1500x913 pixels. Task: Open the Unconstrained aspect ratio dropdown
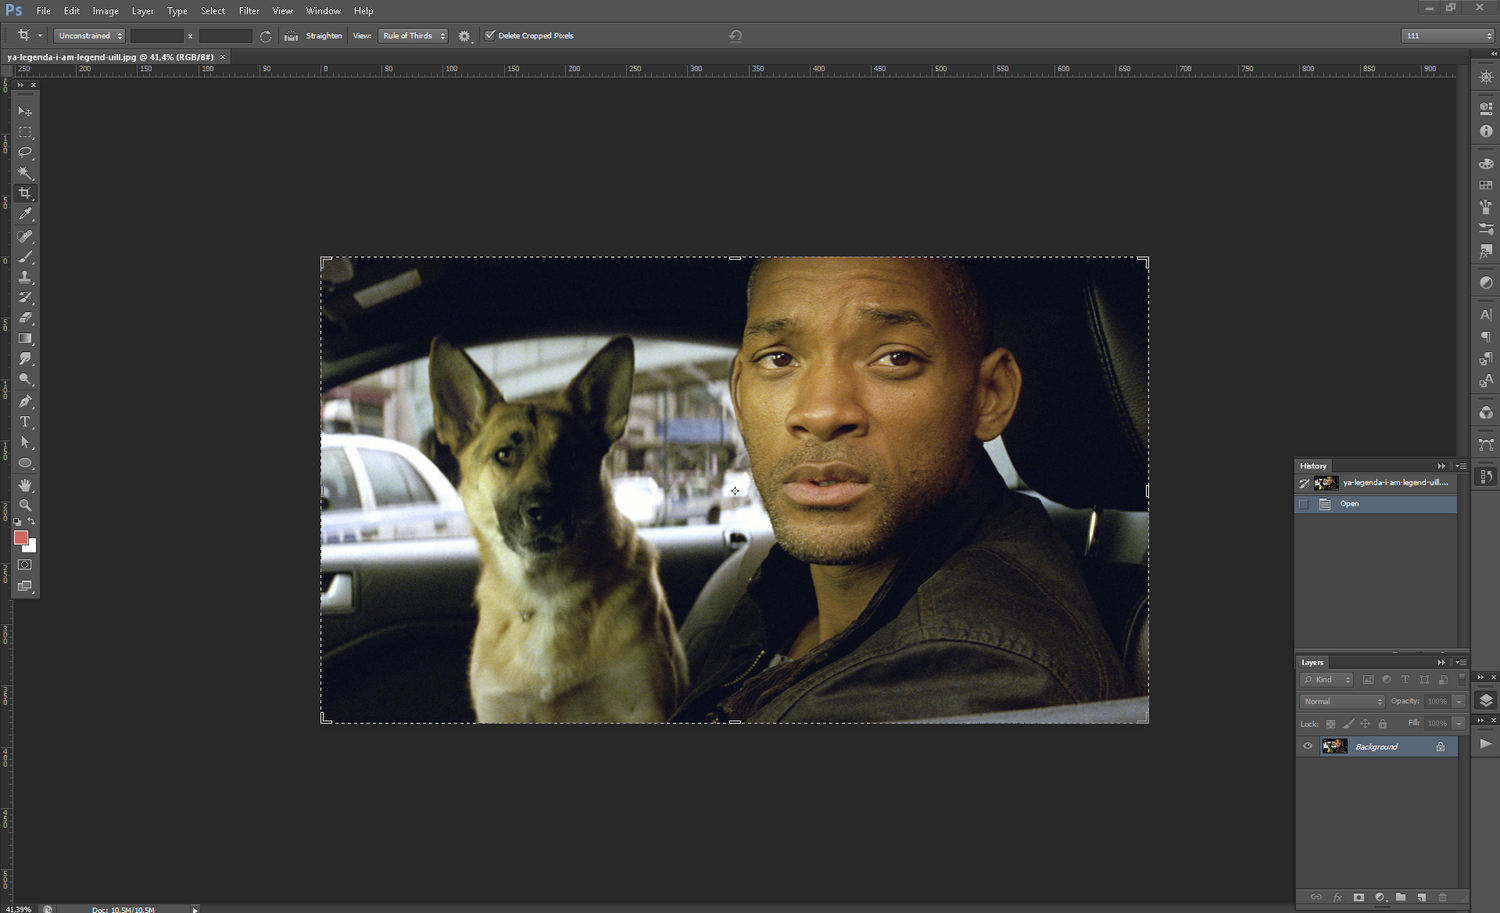tap(89, 36)
